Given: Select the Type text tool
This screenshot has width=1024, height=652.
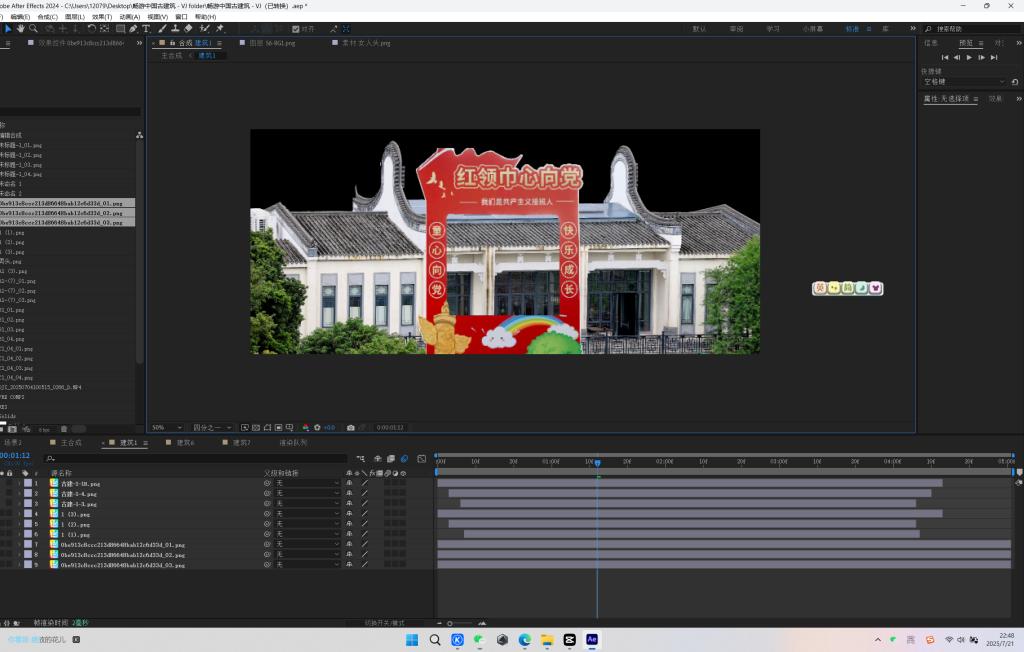Looking at the screenshot, I should coord(147,29).
